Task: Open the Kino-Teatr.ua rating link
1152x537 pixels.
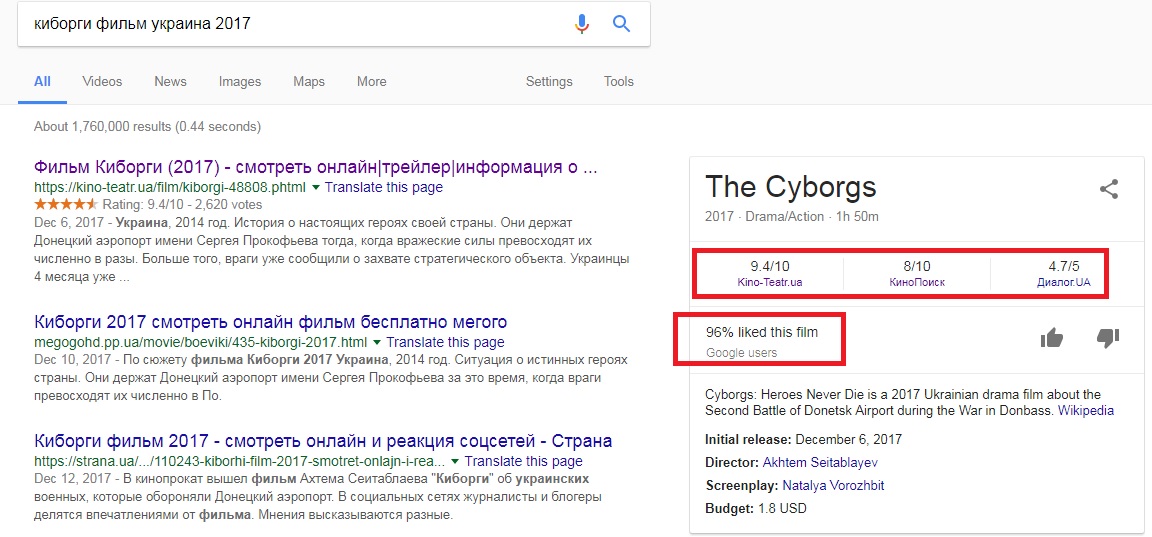Action: tap(769, 283)
